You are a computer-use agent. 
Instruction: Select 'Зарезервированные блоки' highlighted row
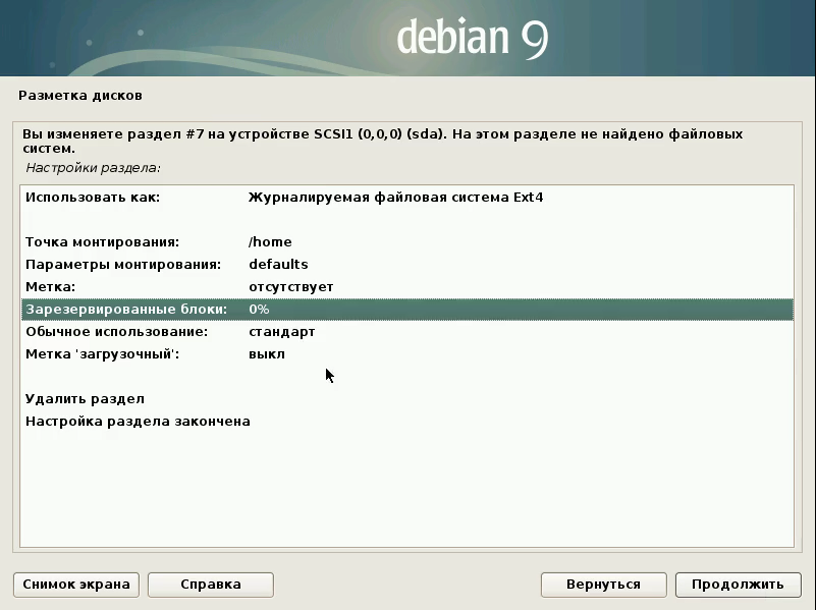click(126, 309)
